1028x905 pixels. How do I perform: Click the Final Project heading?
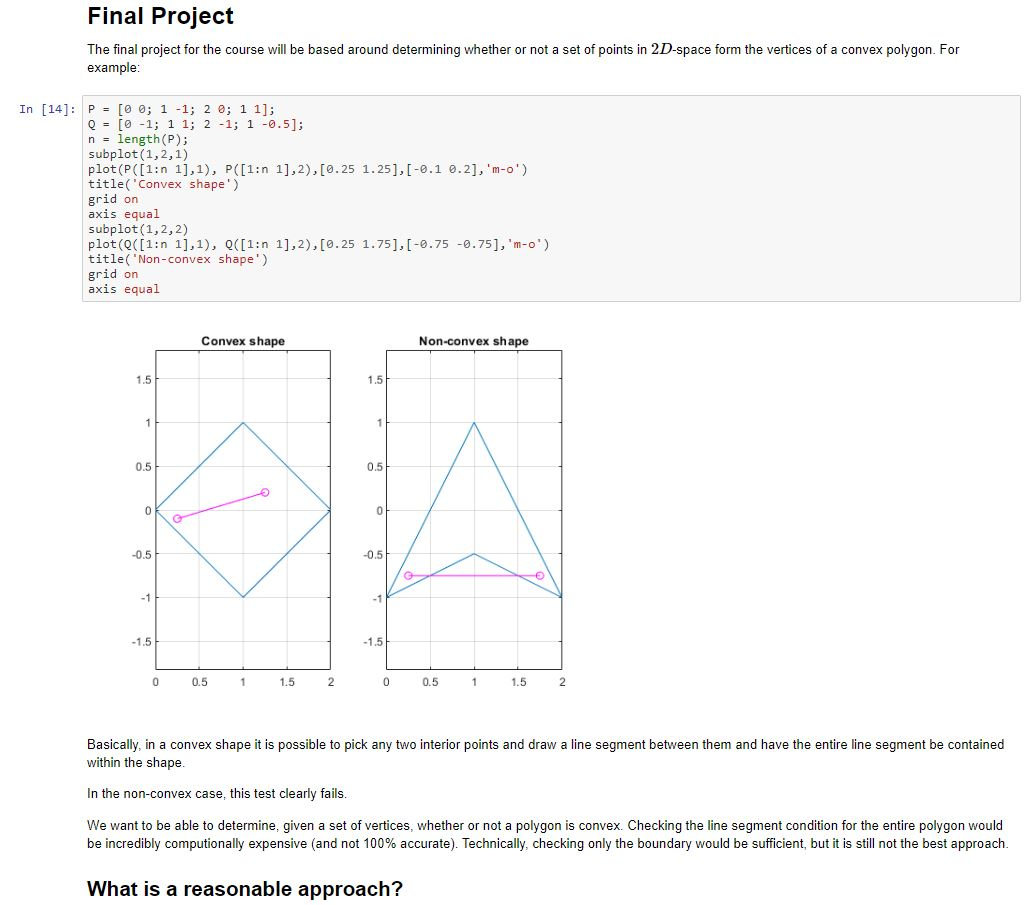[160, 16]
